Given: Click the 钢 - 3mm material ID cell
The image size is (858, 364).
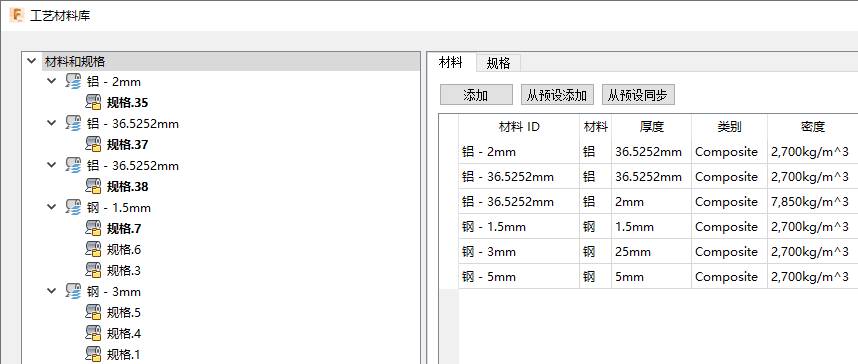Looking at the screenshot, I should [519, 252].
